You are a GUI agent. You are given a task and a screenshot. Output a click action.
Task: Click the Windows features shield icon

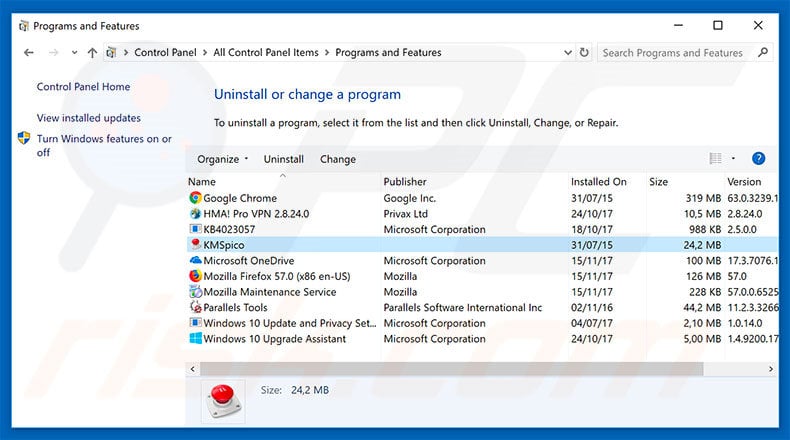coord(24,138)
